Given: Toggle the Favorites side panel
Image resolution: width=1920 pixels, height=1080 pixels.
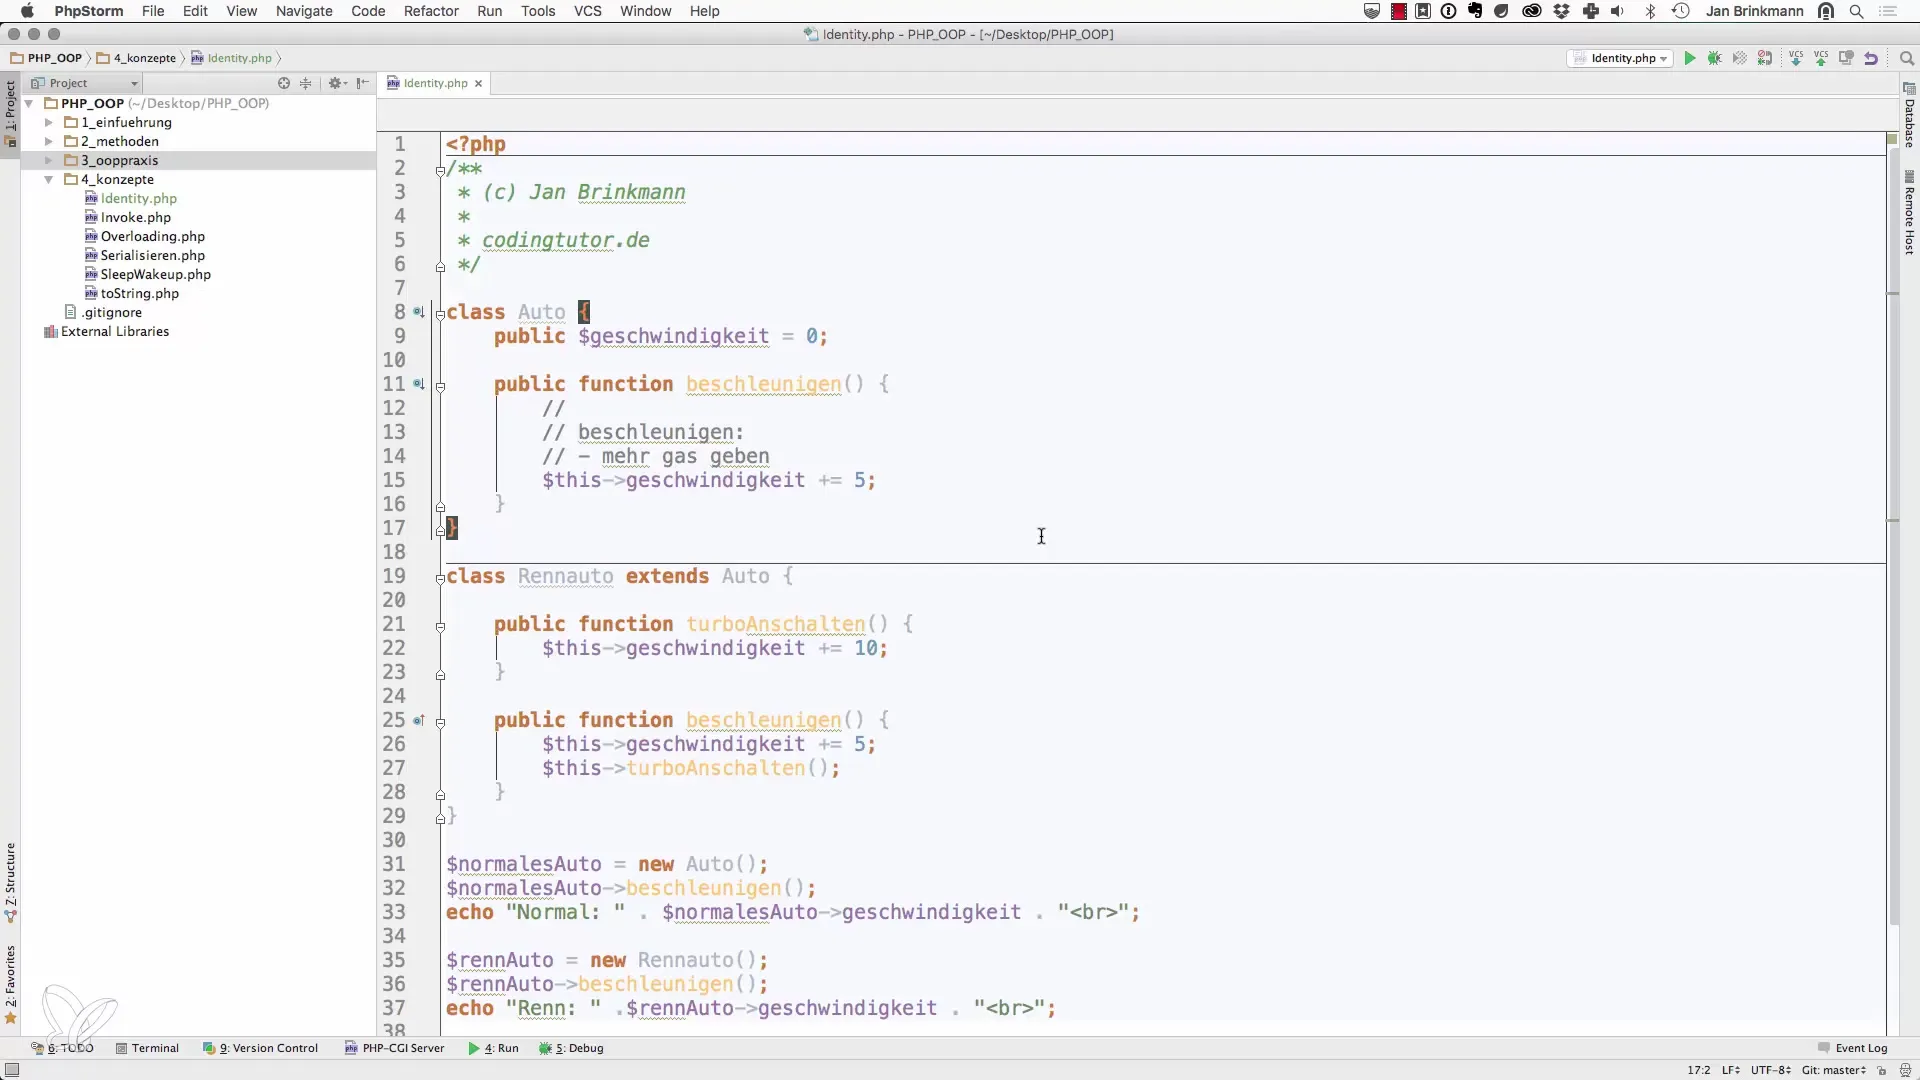Looking at the screenshot, I should click(x=10, y=984).
